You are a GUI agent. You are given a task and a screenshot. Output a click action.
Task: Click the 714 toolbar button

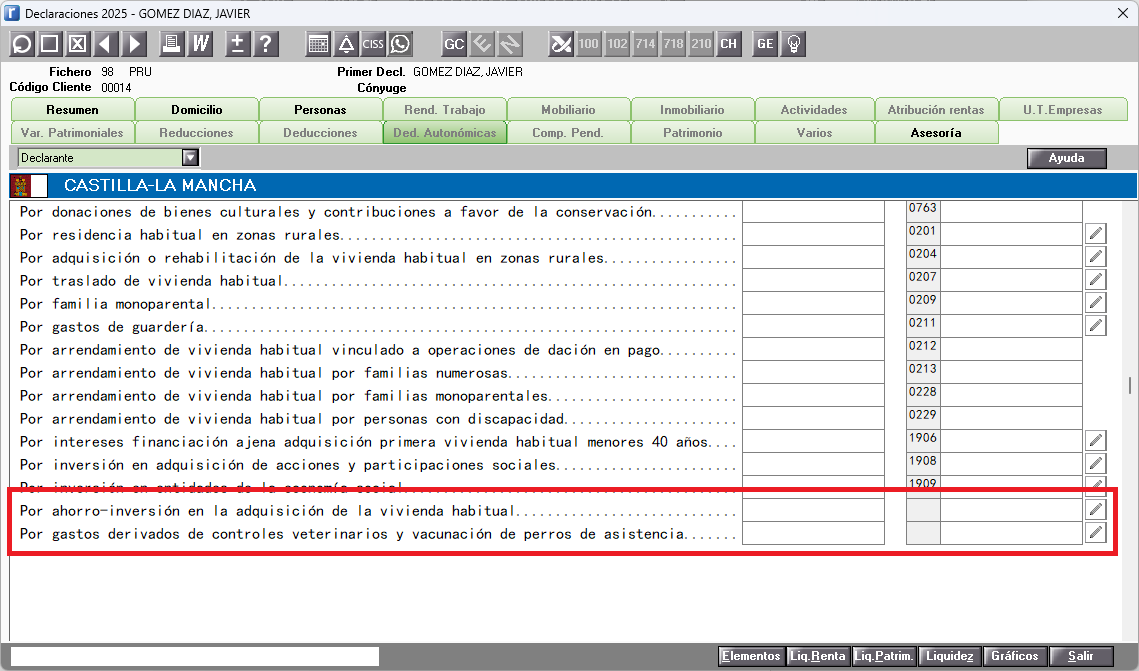pos(645,44)
